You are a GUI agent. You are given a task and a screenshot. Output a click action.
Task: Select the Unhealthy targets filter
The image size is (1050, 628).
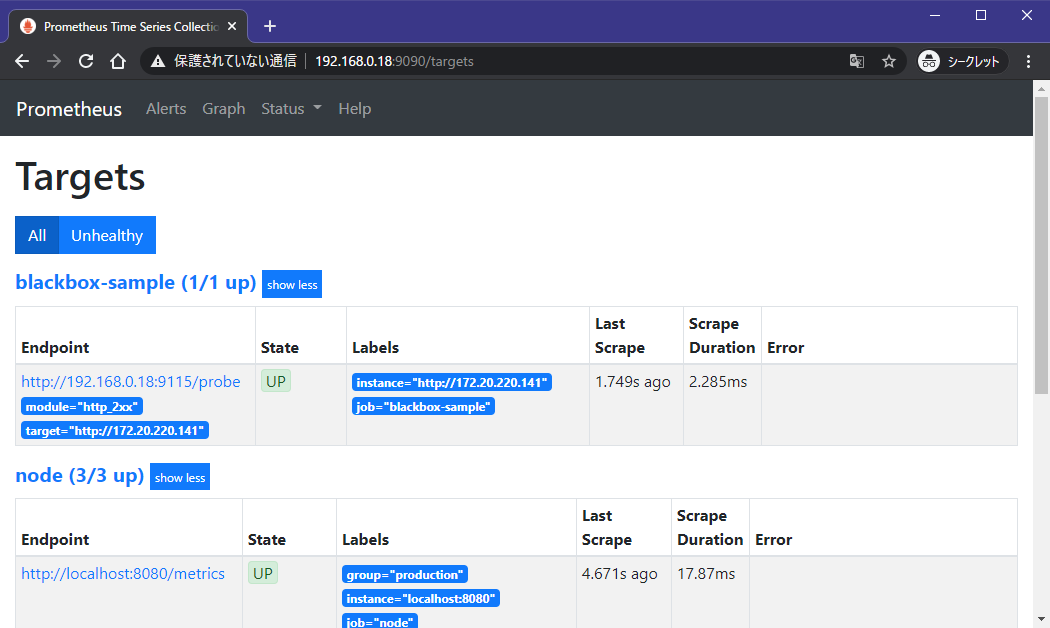[107, 235]
